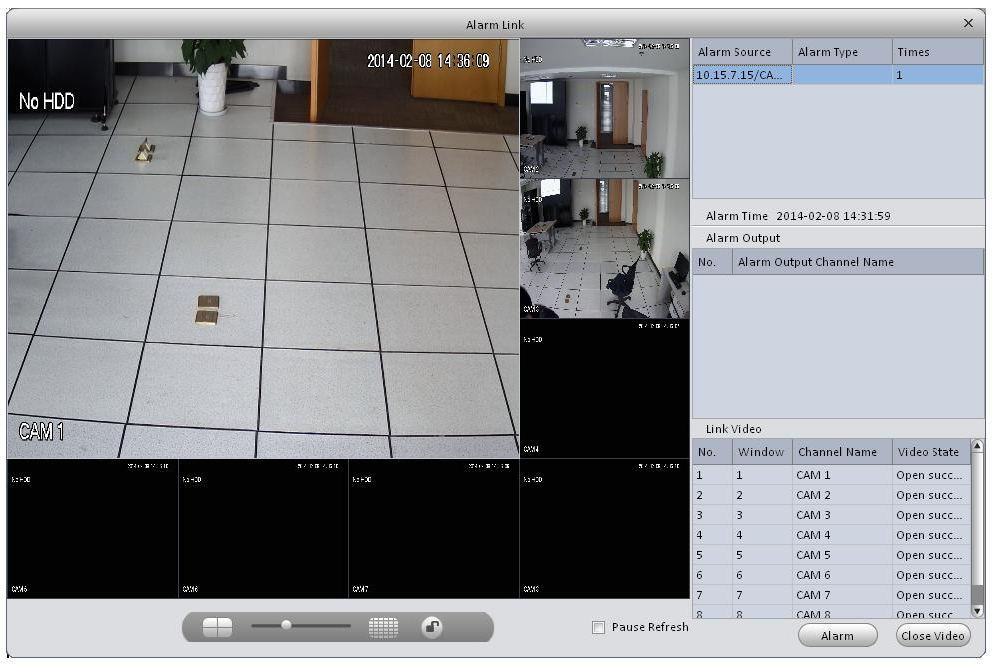Click the Video State cell for CAM 2
This screenshot has width=992, height=667.
click(x=930, y=495)
